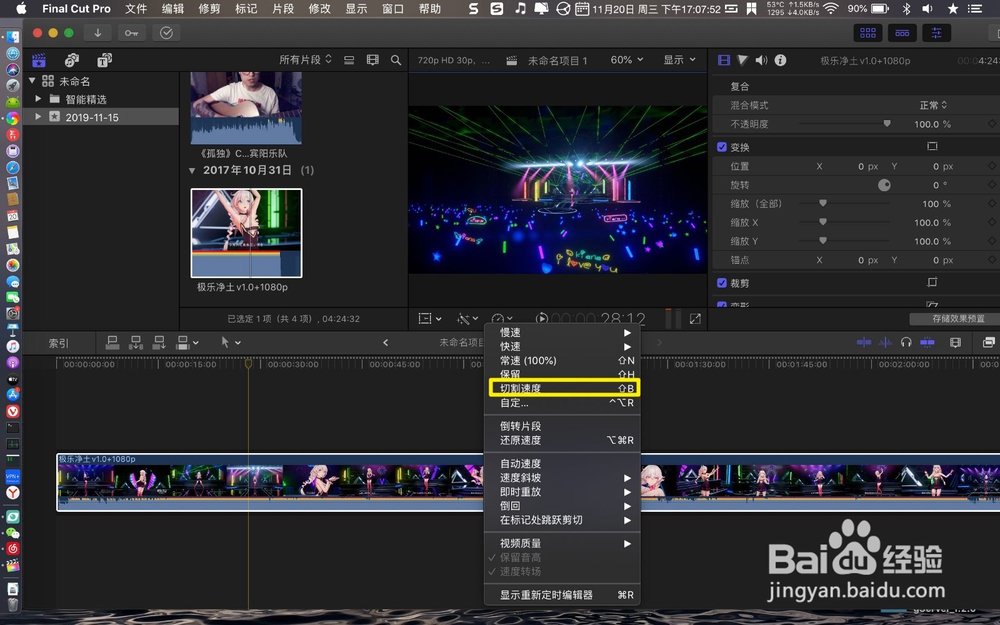Screen dimensions: 1000x625
Task: Open photos and audio sidebar icon
Action: [71, 60]
